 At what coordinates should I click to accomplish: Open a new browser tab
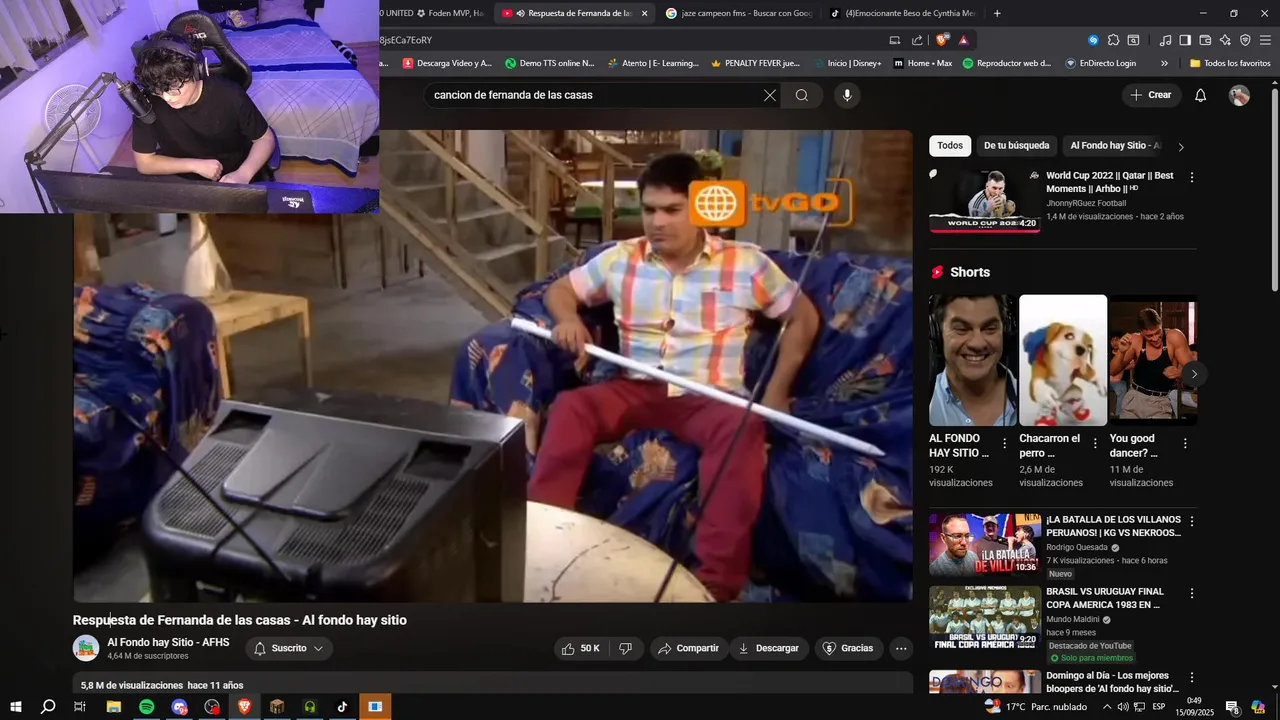pyautogui.click(x=997, y=13)
